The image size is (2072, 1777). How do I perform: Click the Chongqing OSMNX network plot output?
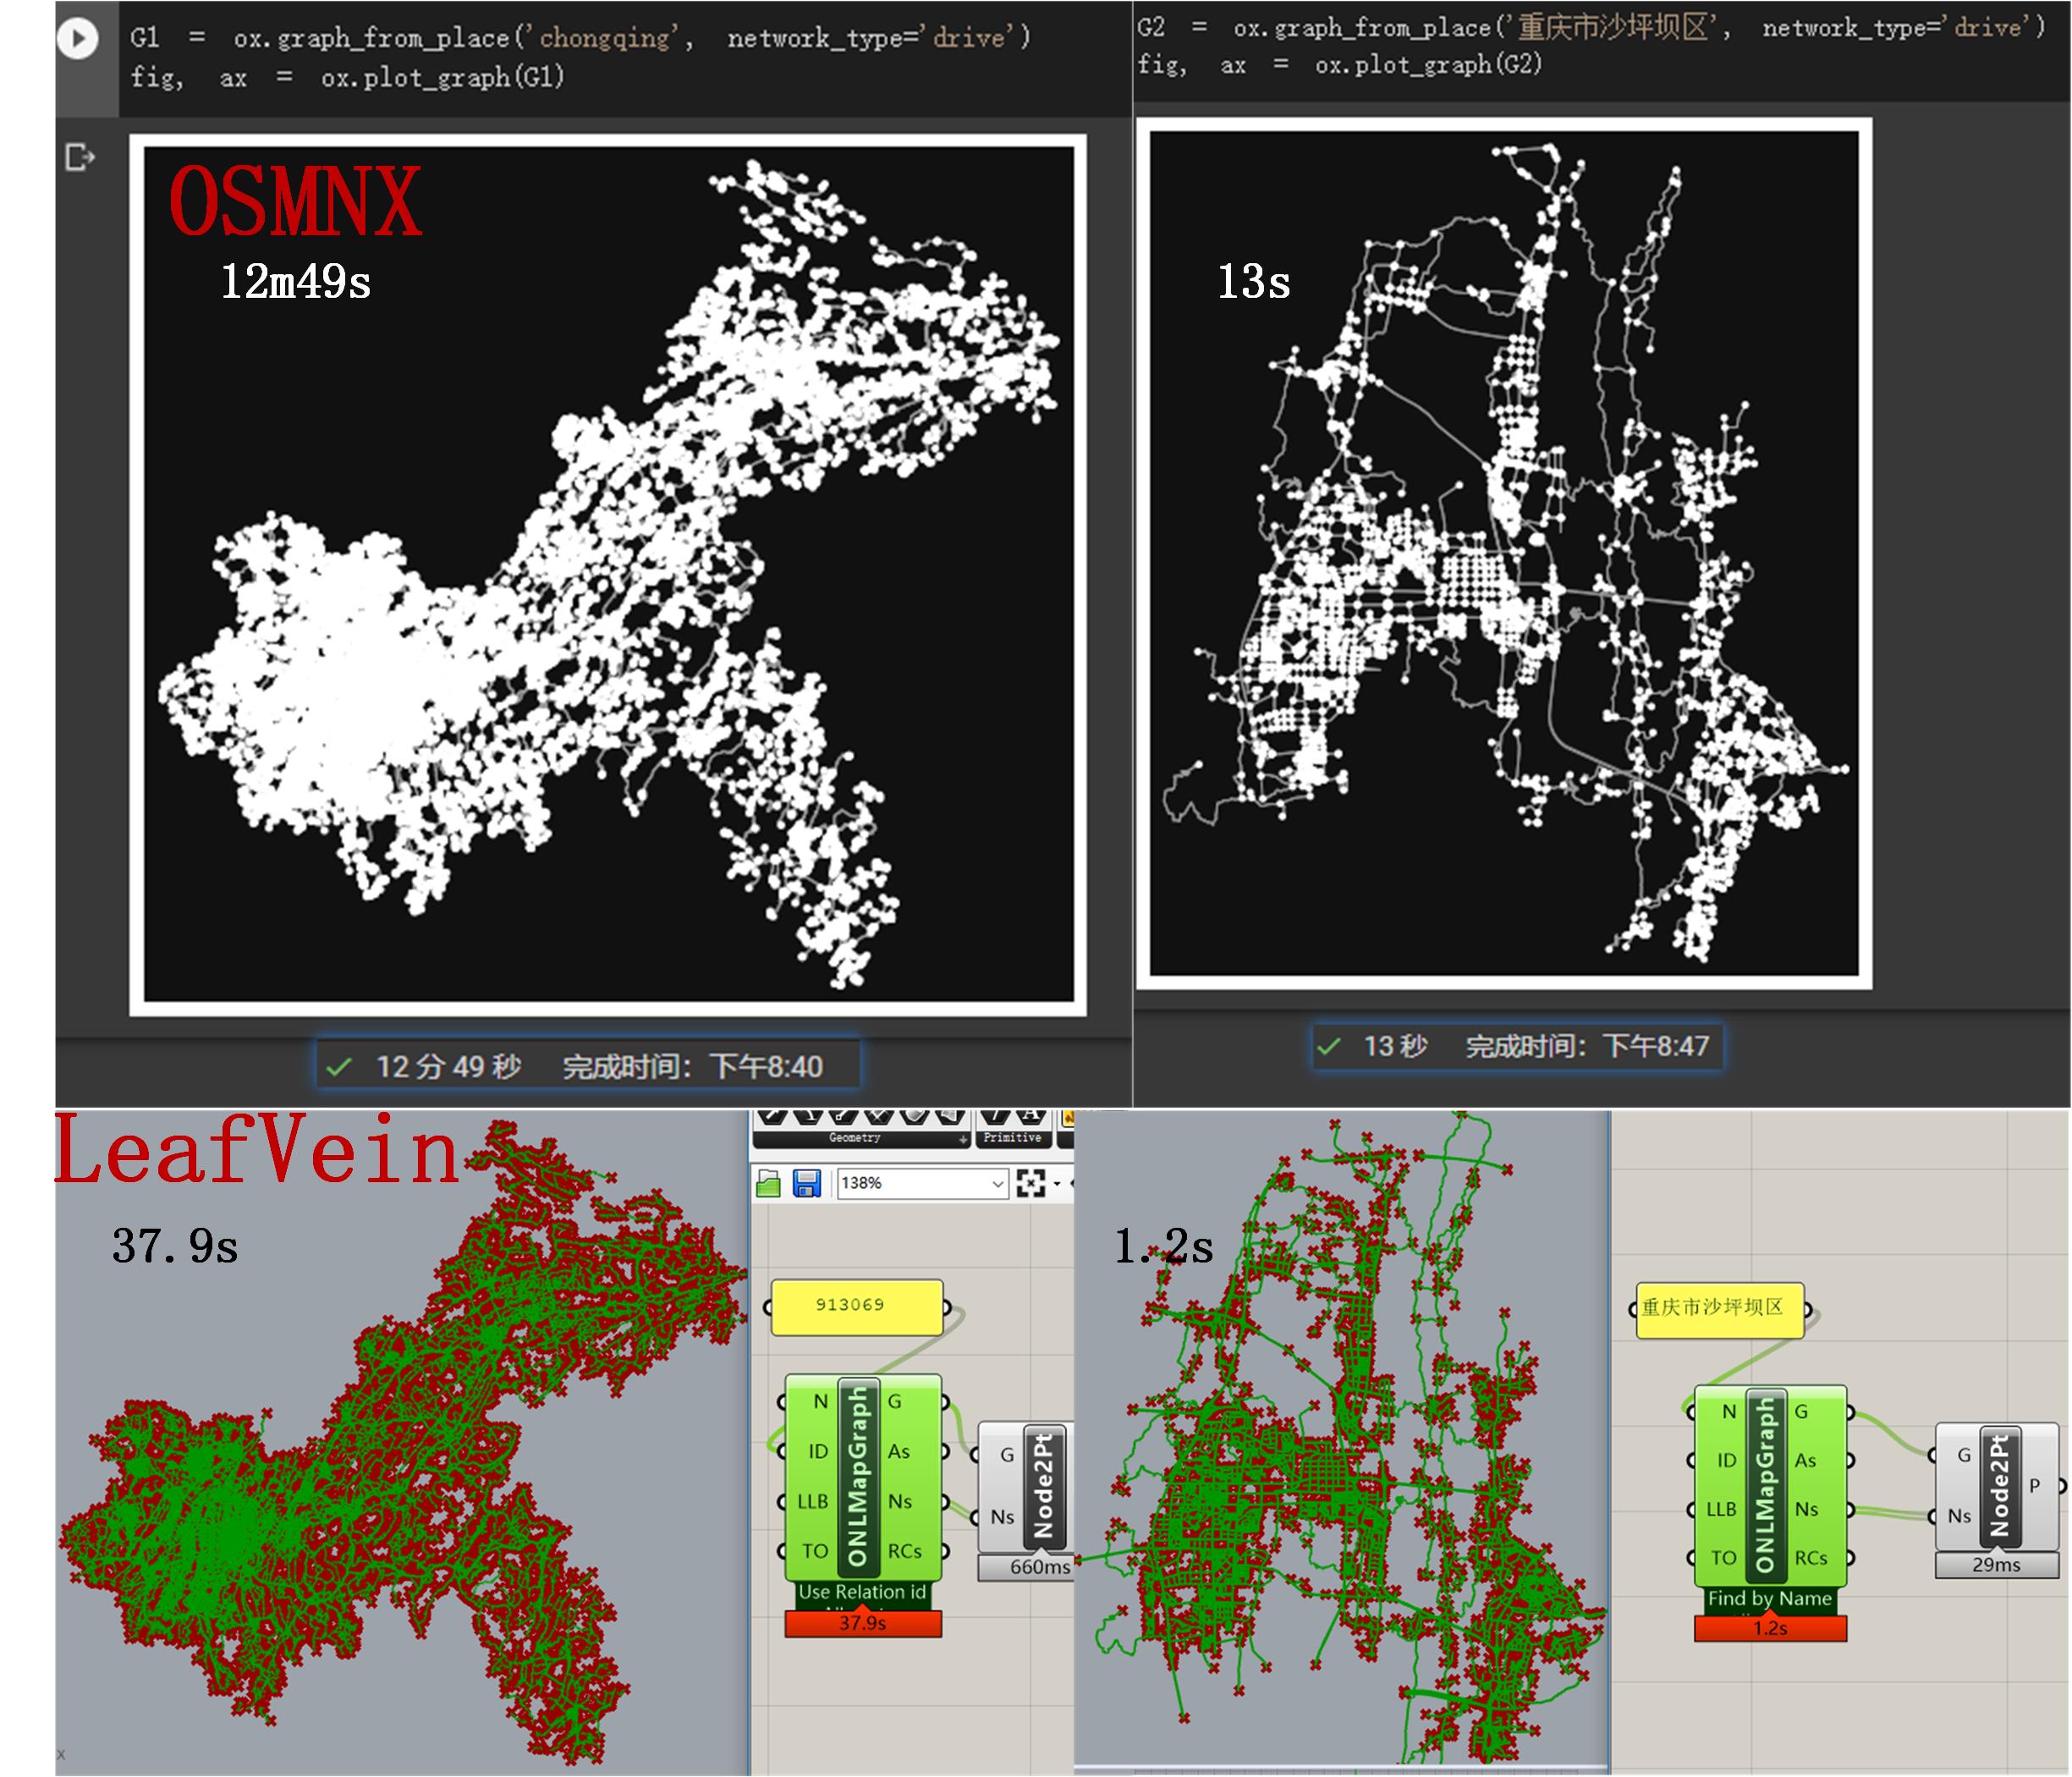point(608,575)
